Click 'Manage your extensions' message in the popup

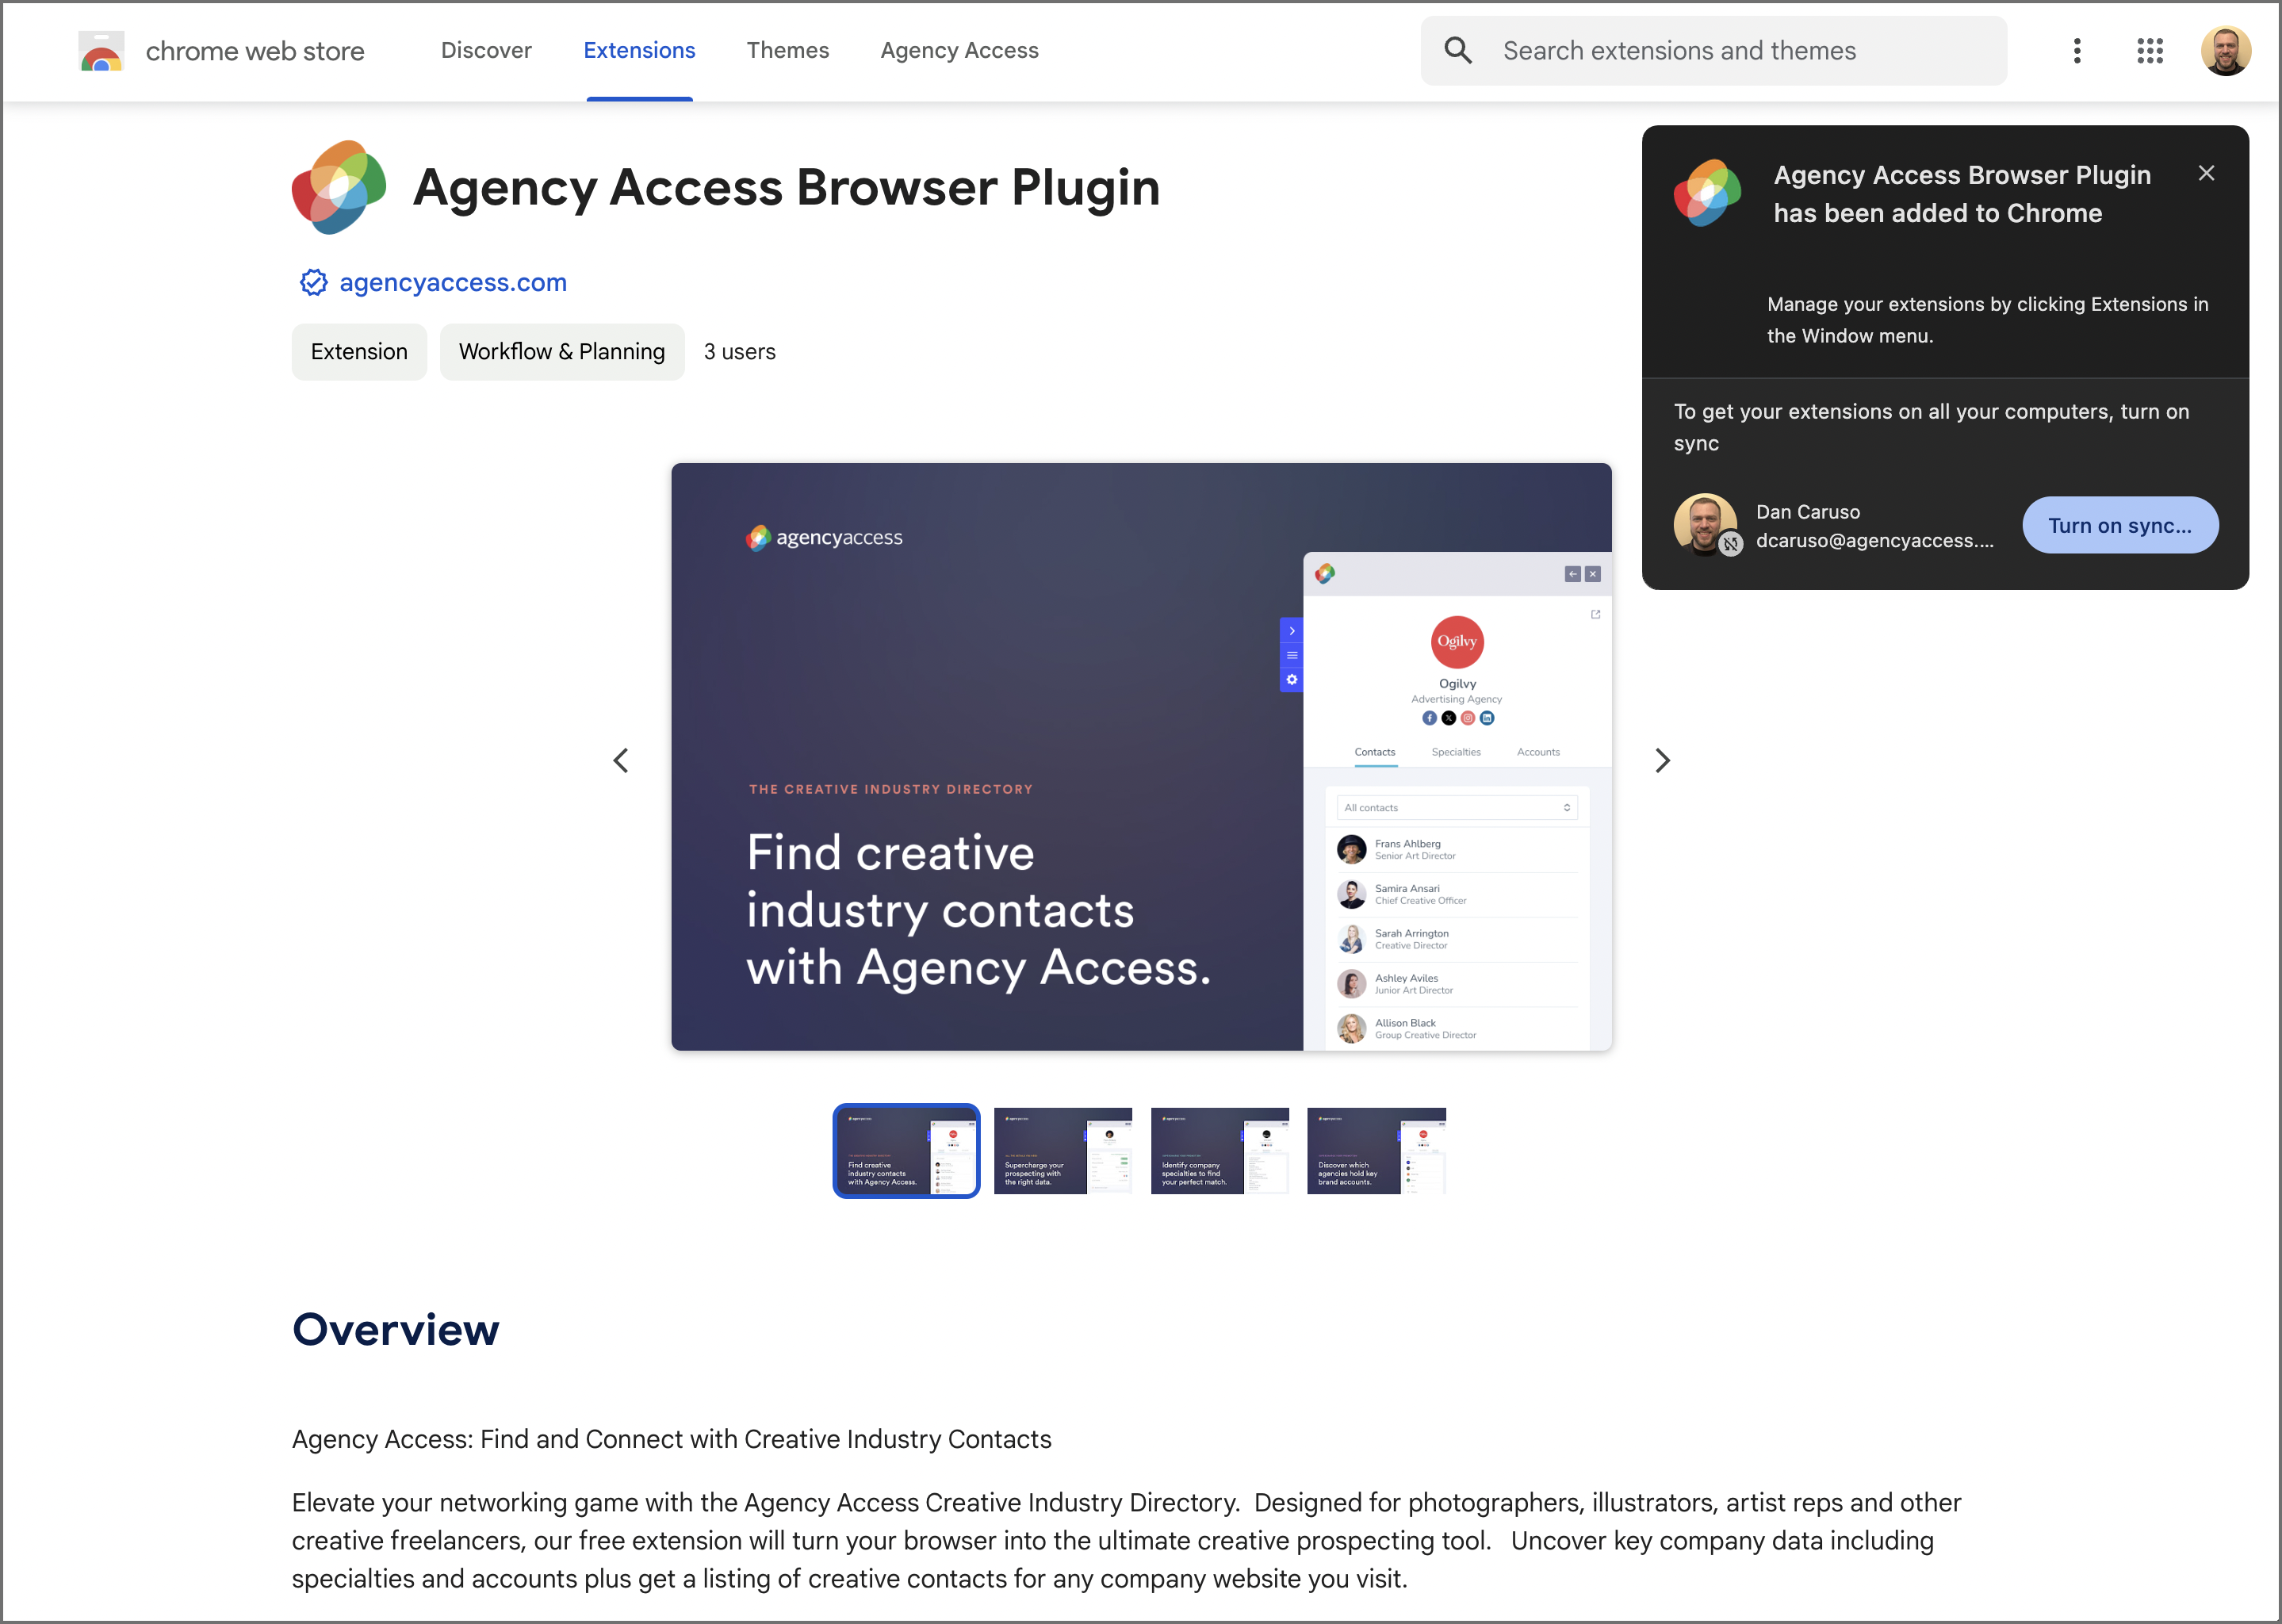[x=1988, y=320]
